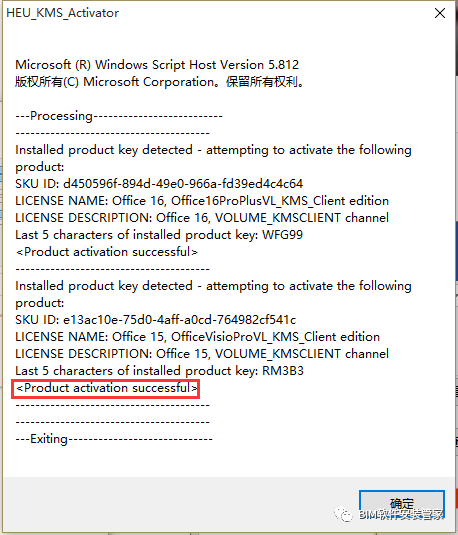Click the ---Processing--- separator line
This screenshot has height=535, width=458.
[x=119, y=116]
